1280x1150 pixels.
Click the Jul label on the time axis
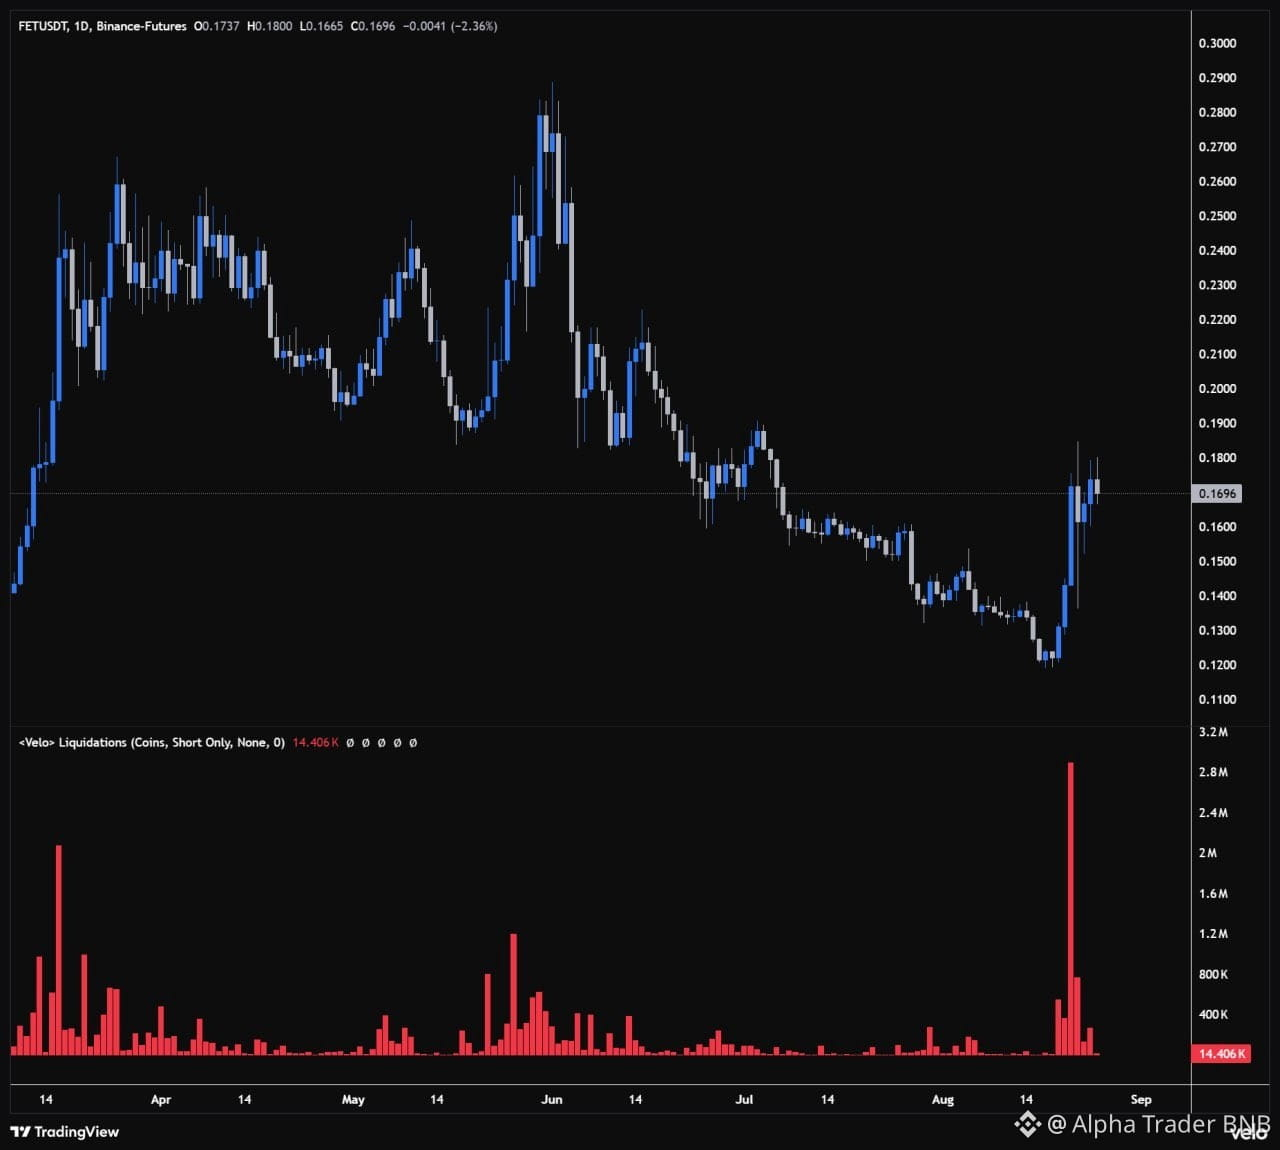click(744, 1100)
